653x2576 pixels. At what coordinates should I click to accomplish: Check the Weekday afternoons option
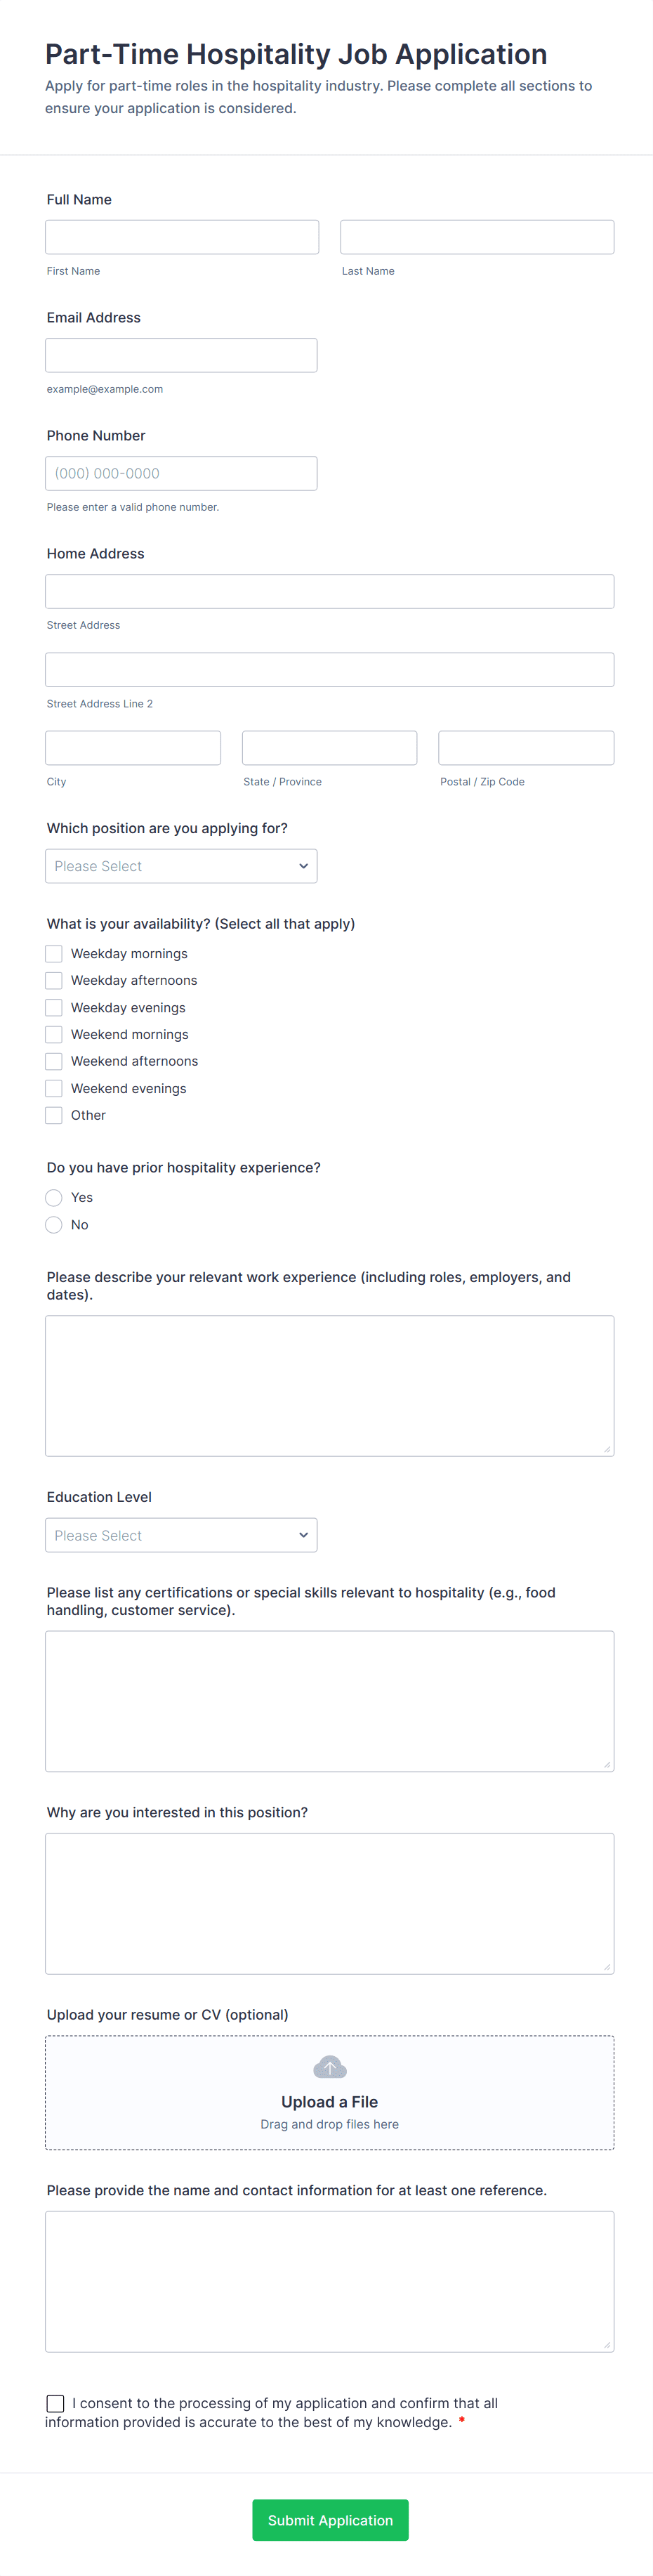click(53, 980)
